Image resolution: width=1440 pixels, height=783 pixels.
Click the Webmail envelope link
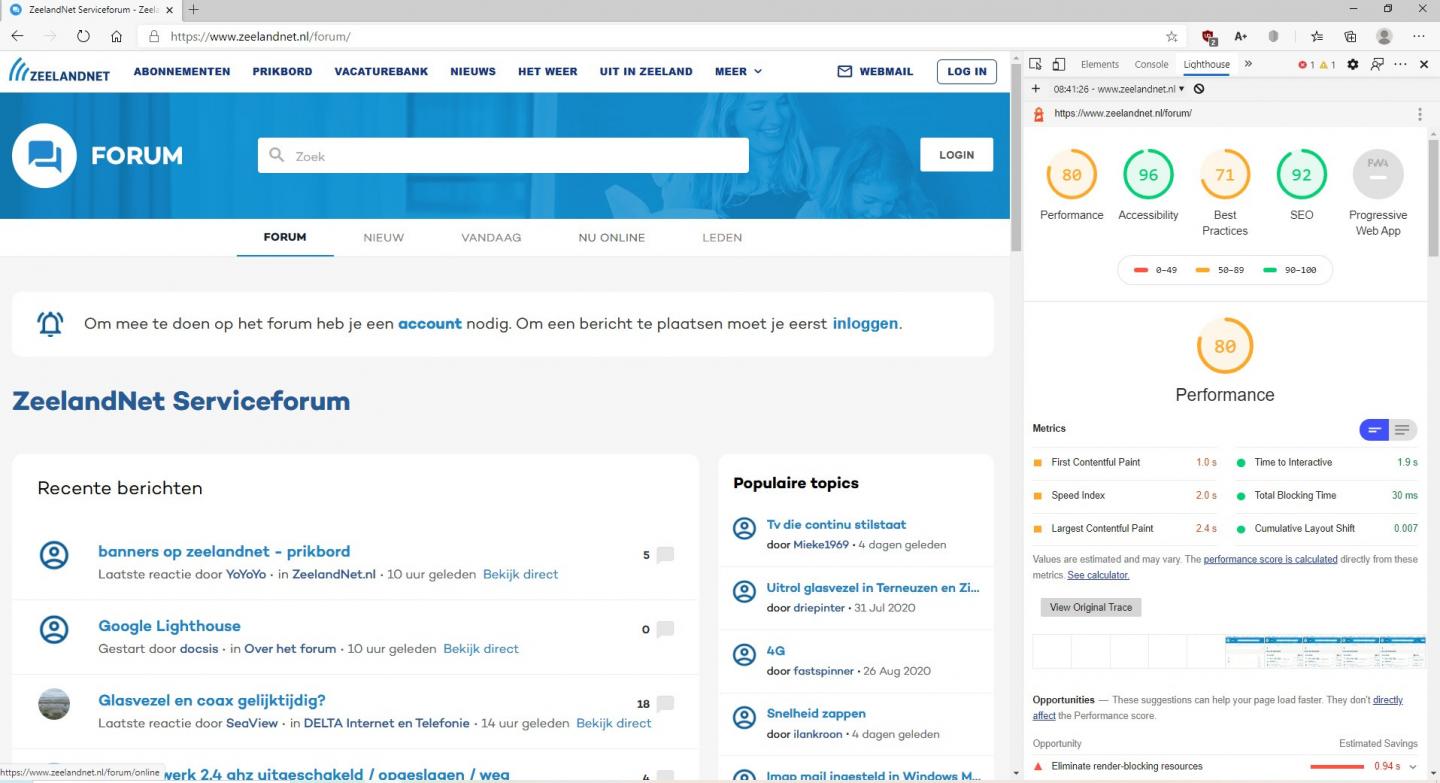(x=875, y=71)
